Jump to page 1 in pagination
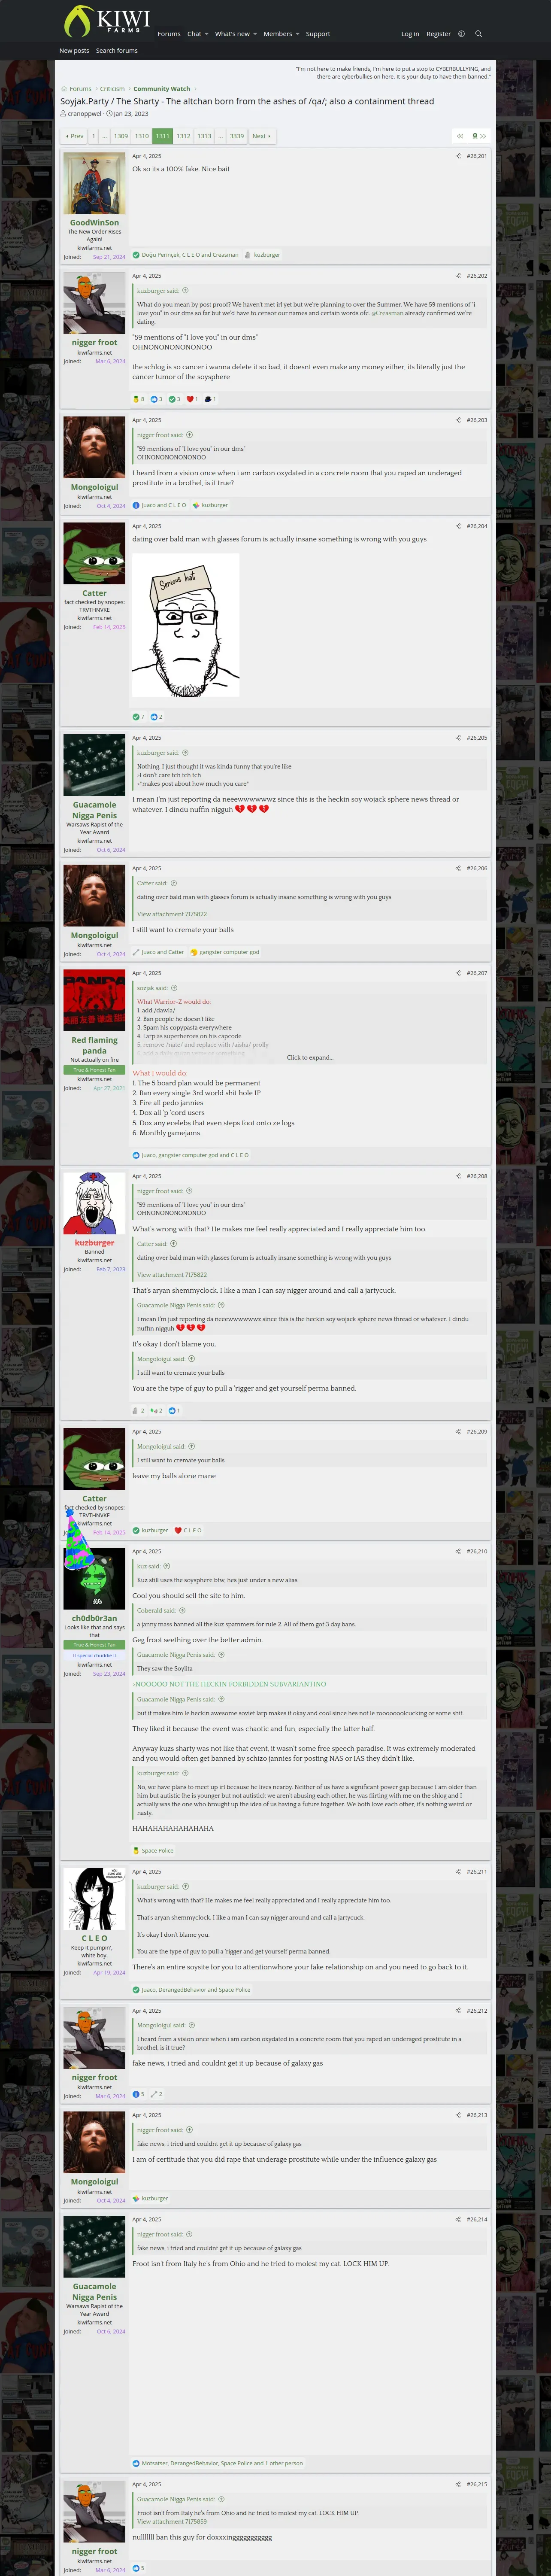Image resolution: width=551 pixels, height=2576 pixels. coord(94,136)
